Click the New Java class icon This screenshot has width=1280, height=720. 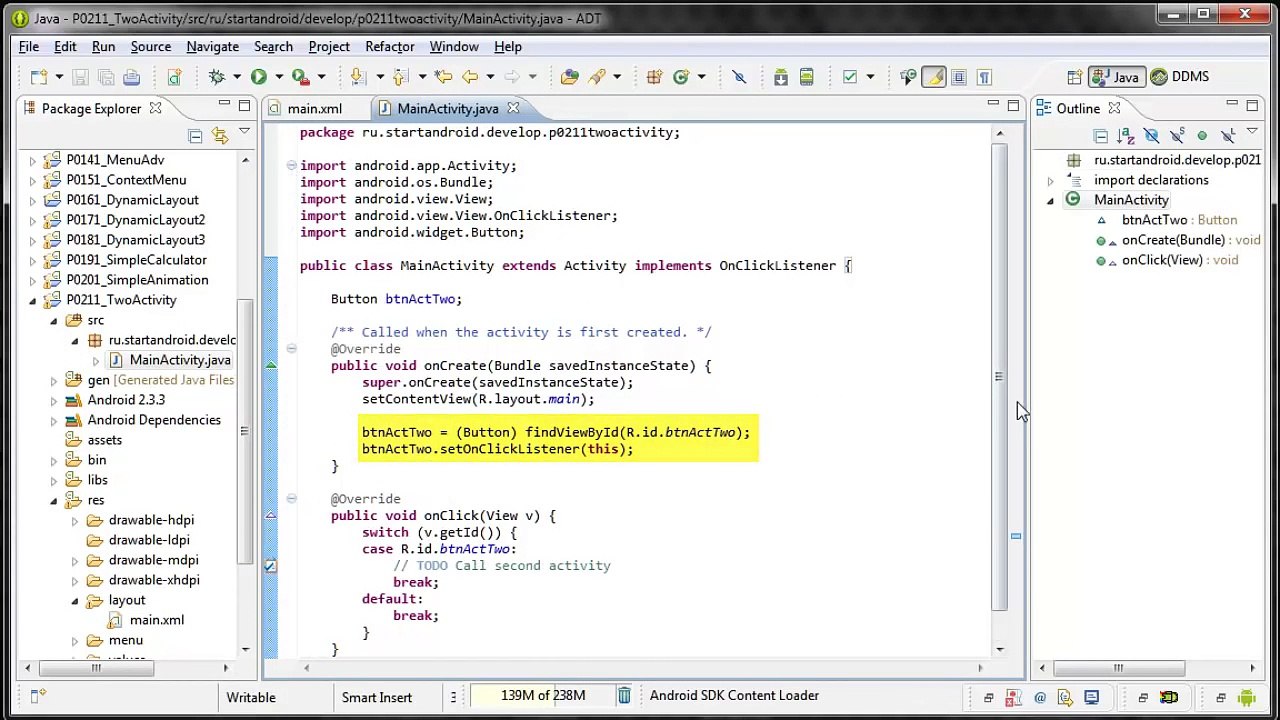pos(681,77)
